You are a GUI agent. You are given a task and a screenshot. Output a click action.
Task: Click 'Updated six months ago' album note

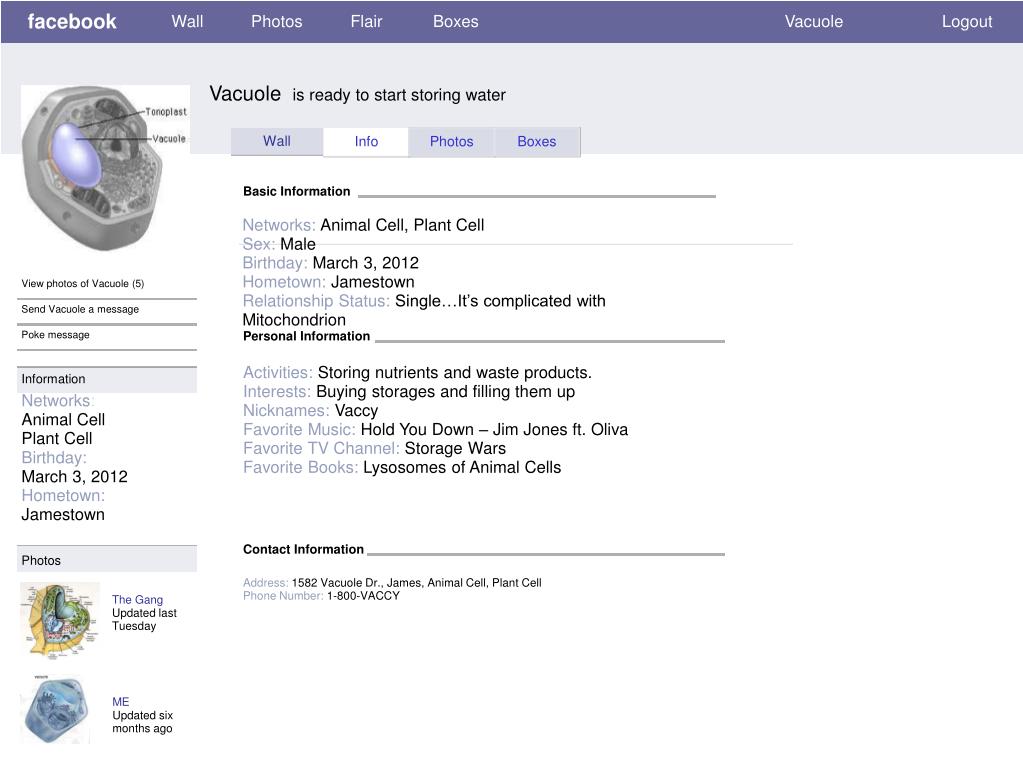click(142, 722)
